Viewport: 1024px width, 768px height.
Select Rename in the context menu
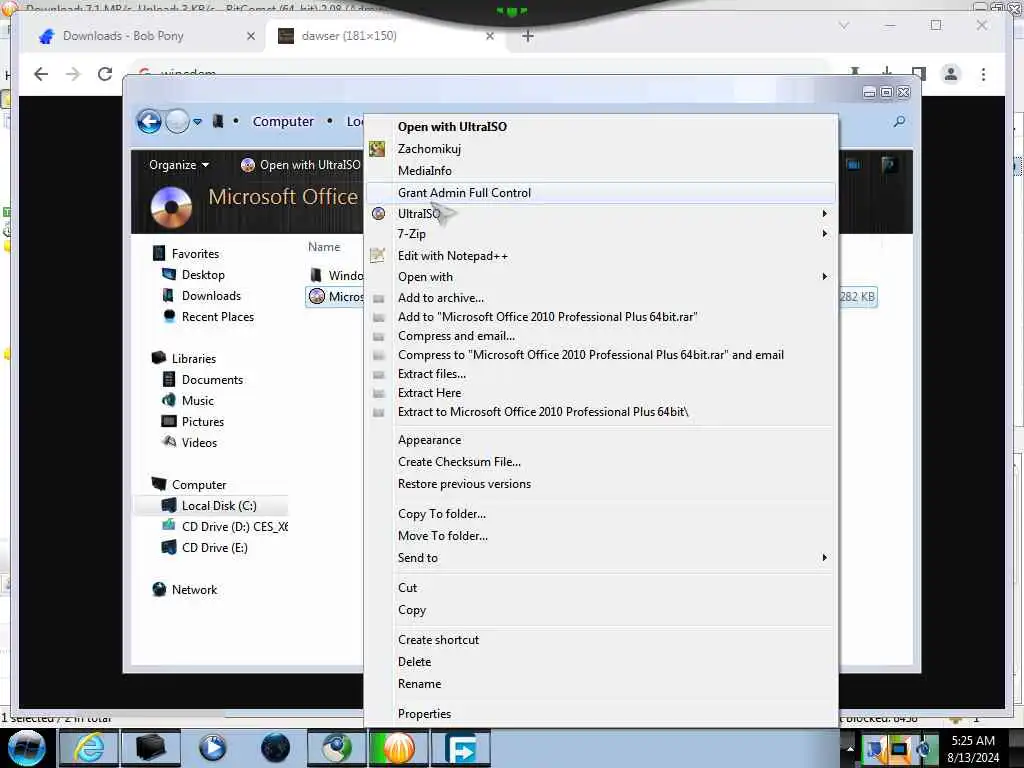coord(419,684)
